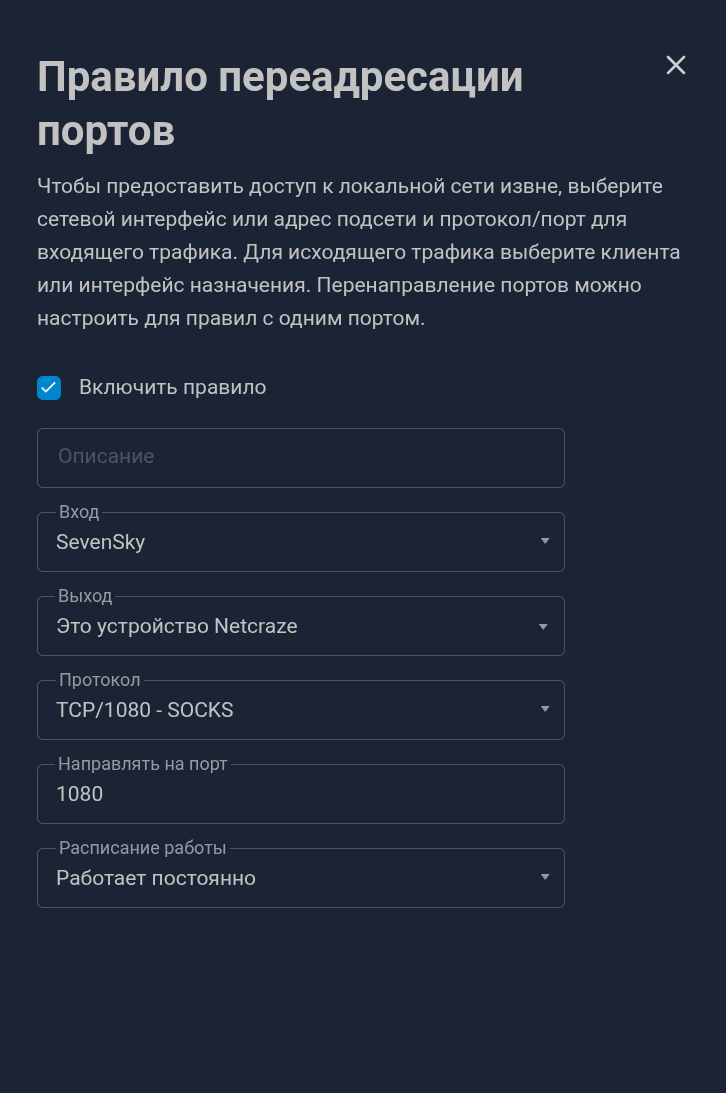The width and height of the screenshot is (726, 1093).
Task: Click the small 'Выход' field label
Action: click(85, 596)
